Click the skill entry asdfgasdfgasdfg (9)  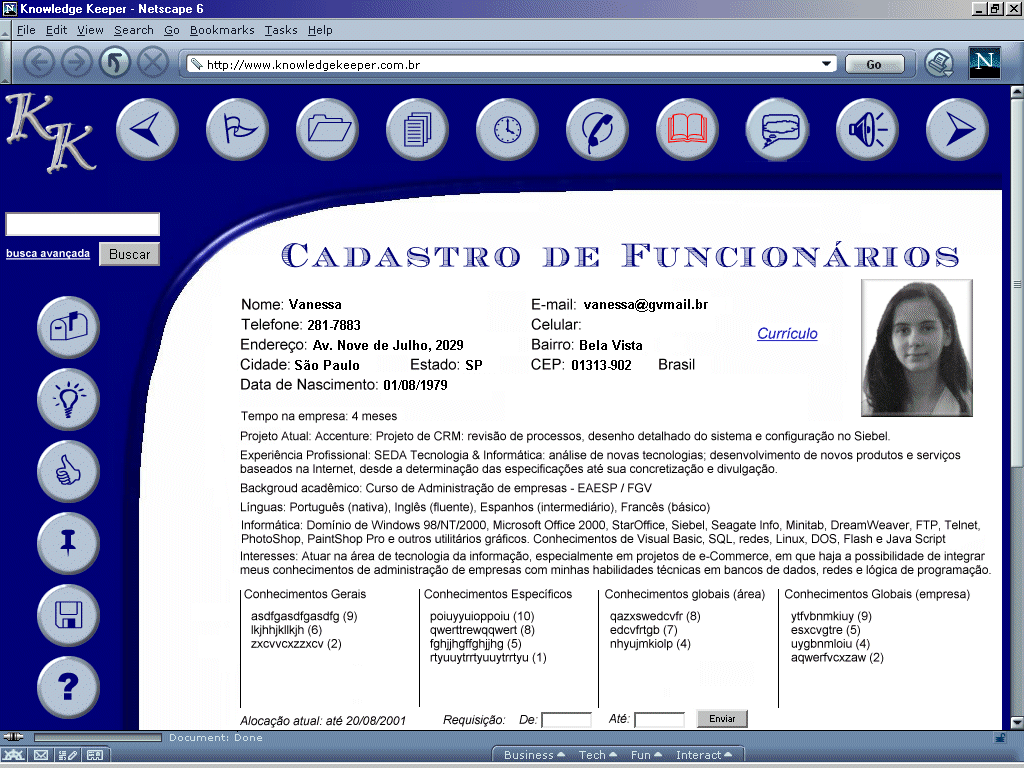click(304, 616)
